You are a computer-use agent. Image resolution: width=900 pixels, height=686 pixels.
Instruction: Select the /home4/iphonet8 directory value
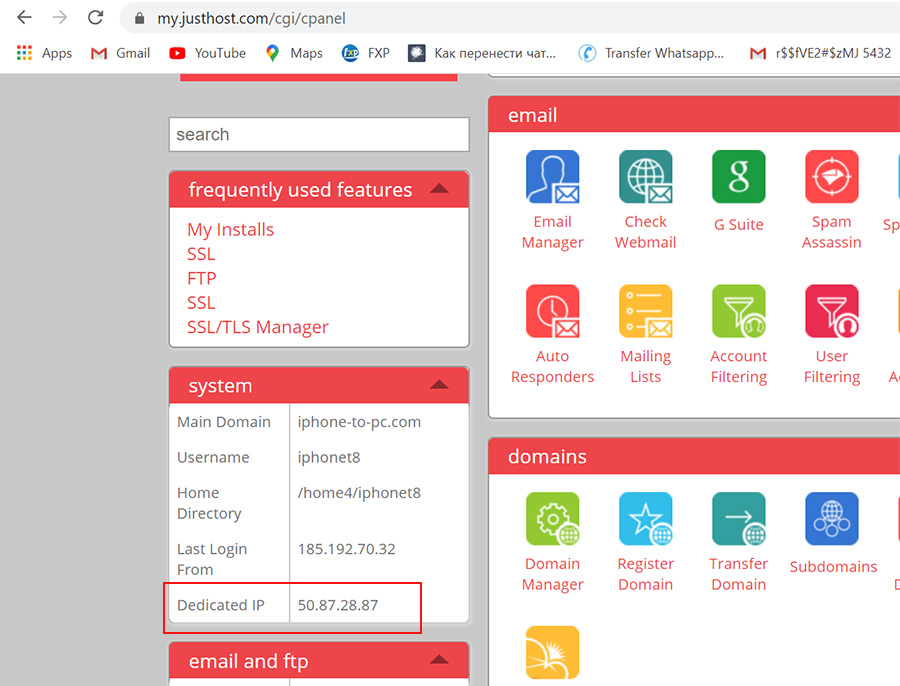[359, 493]
